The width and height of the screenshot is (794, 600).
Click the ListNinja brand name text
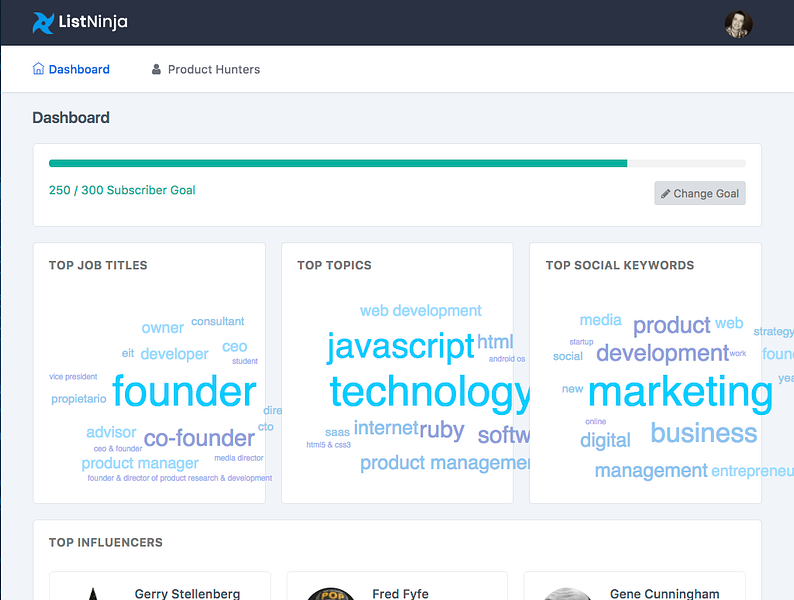tap(93, 22)
